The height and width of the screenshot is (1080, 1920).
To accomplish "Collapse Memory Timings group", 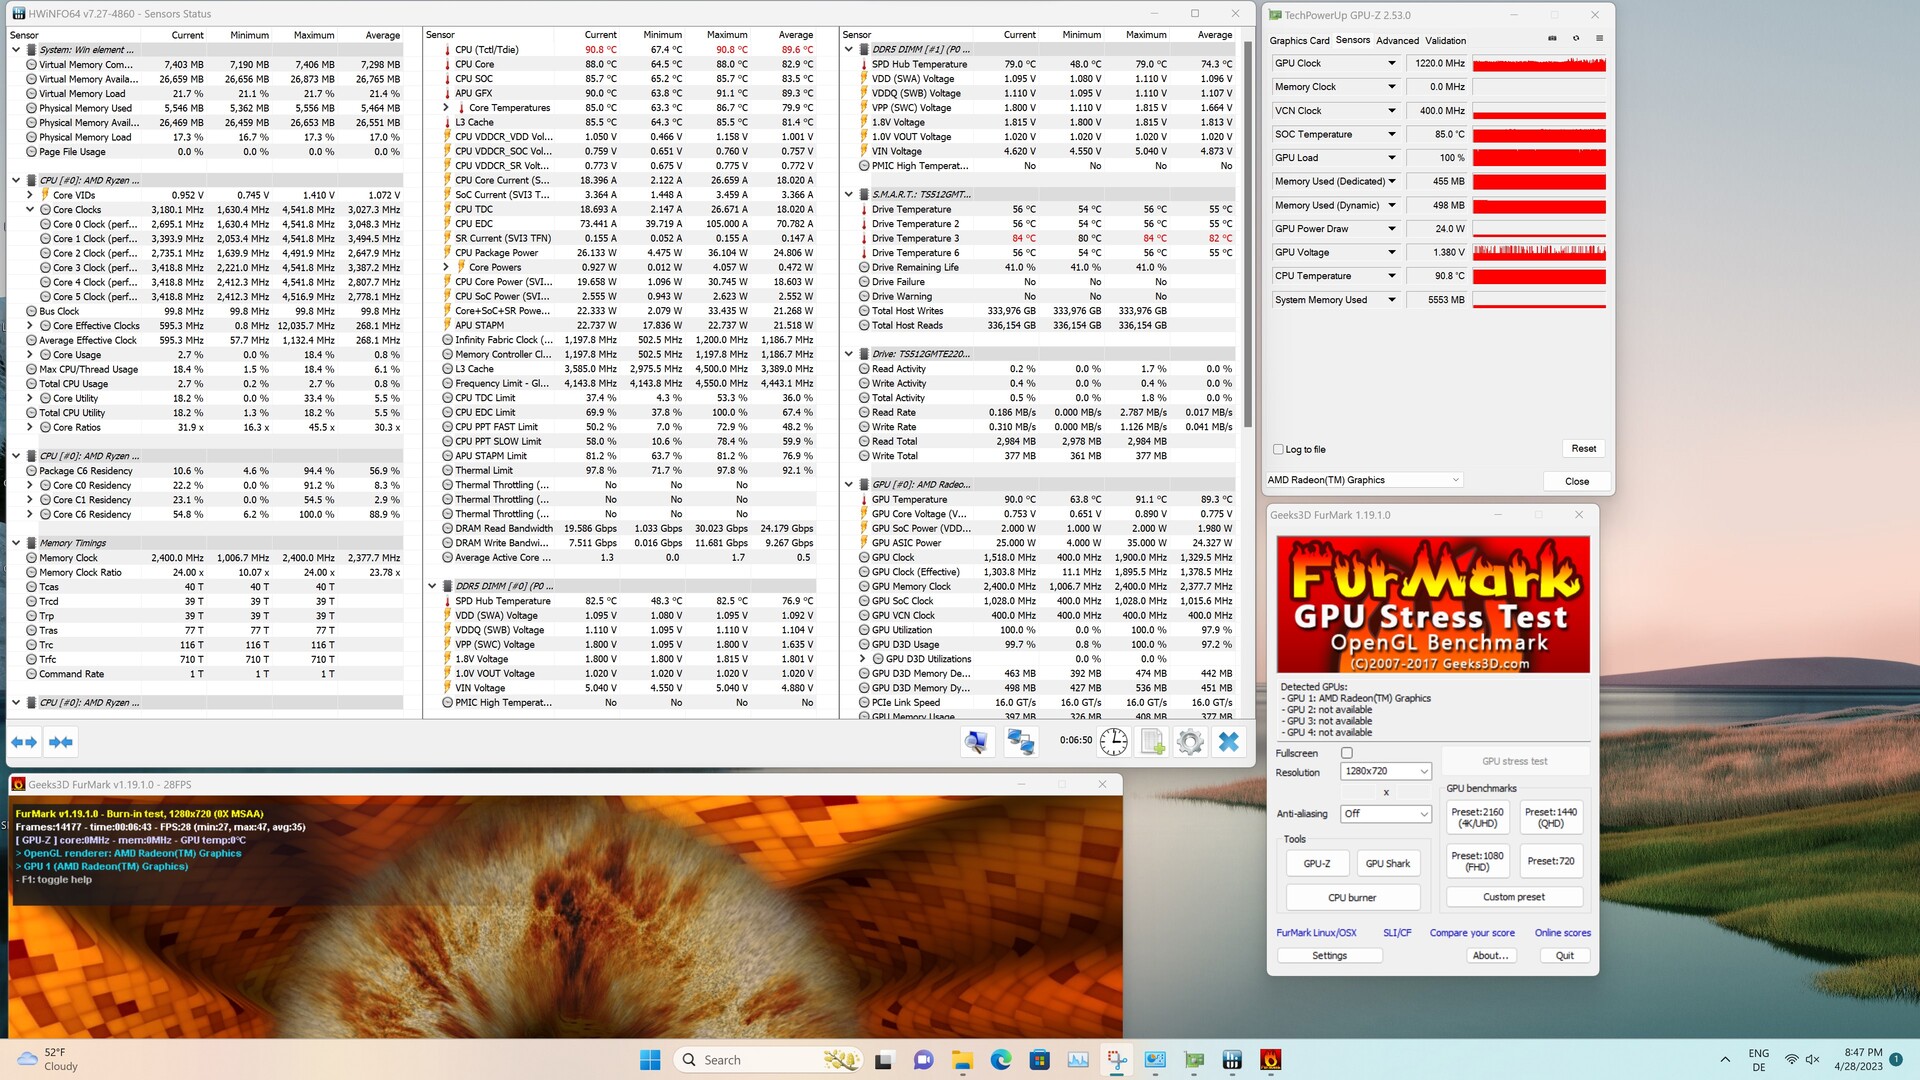I will (16, 543).
